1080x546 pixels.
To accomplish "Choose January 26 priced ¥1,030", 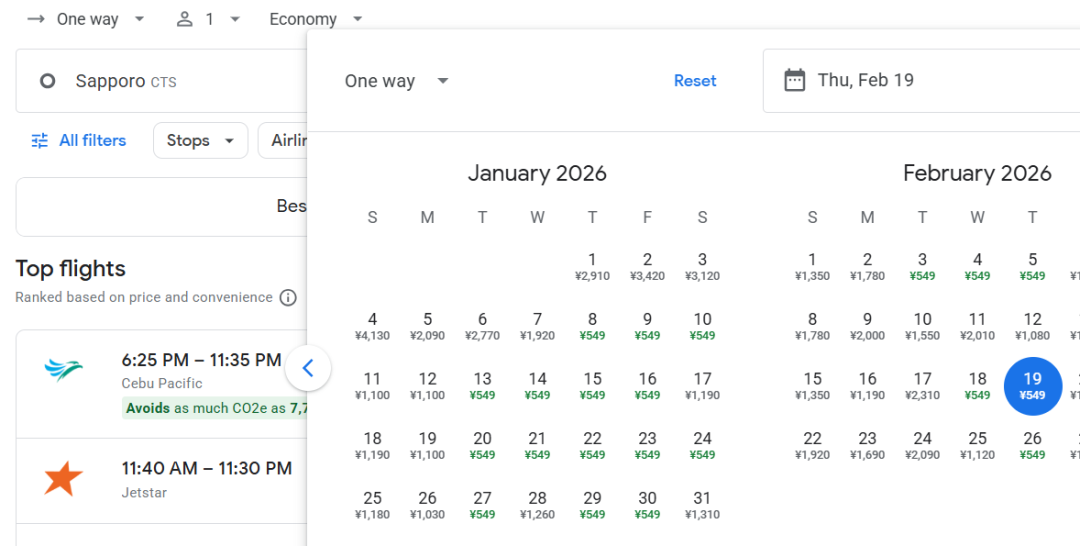I will 427,505.
